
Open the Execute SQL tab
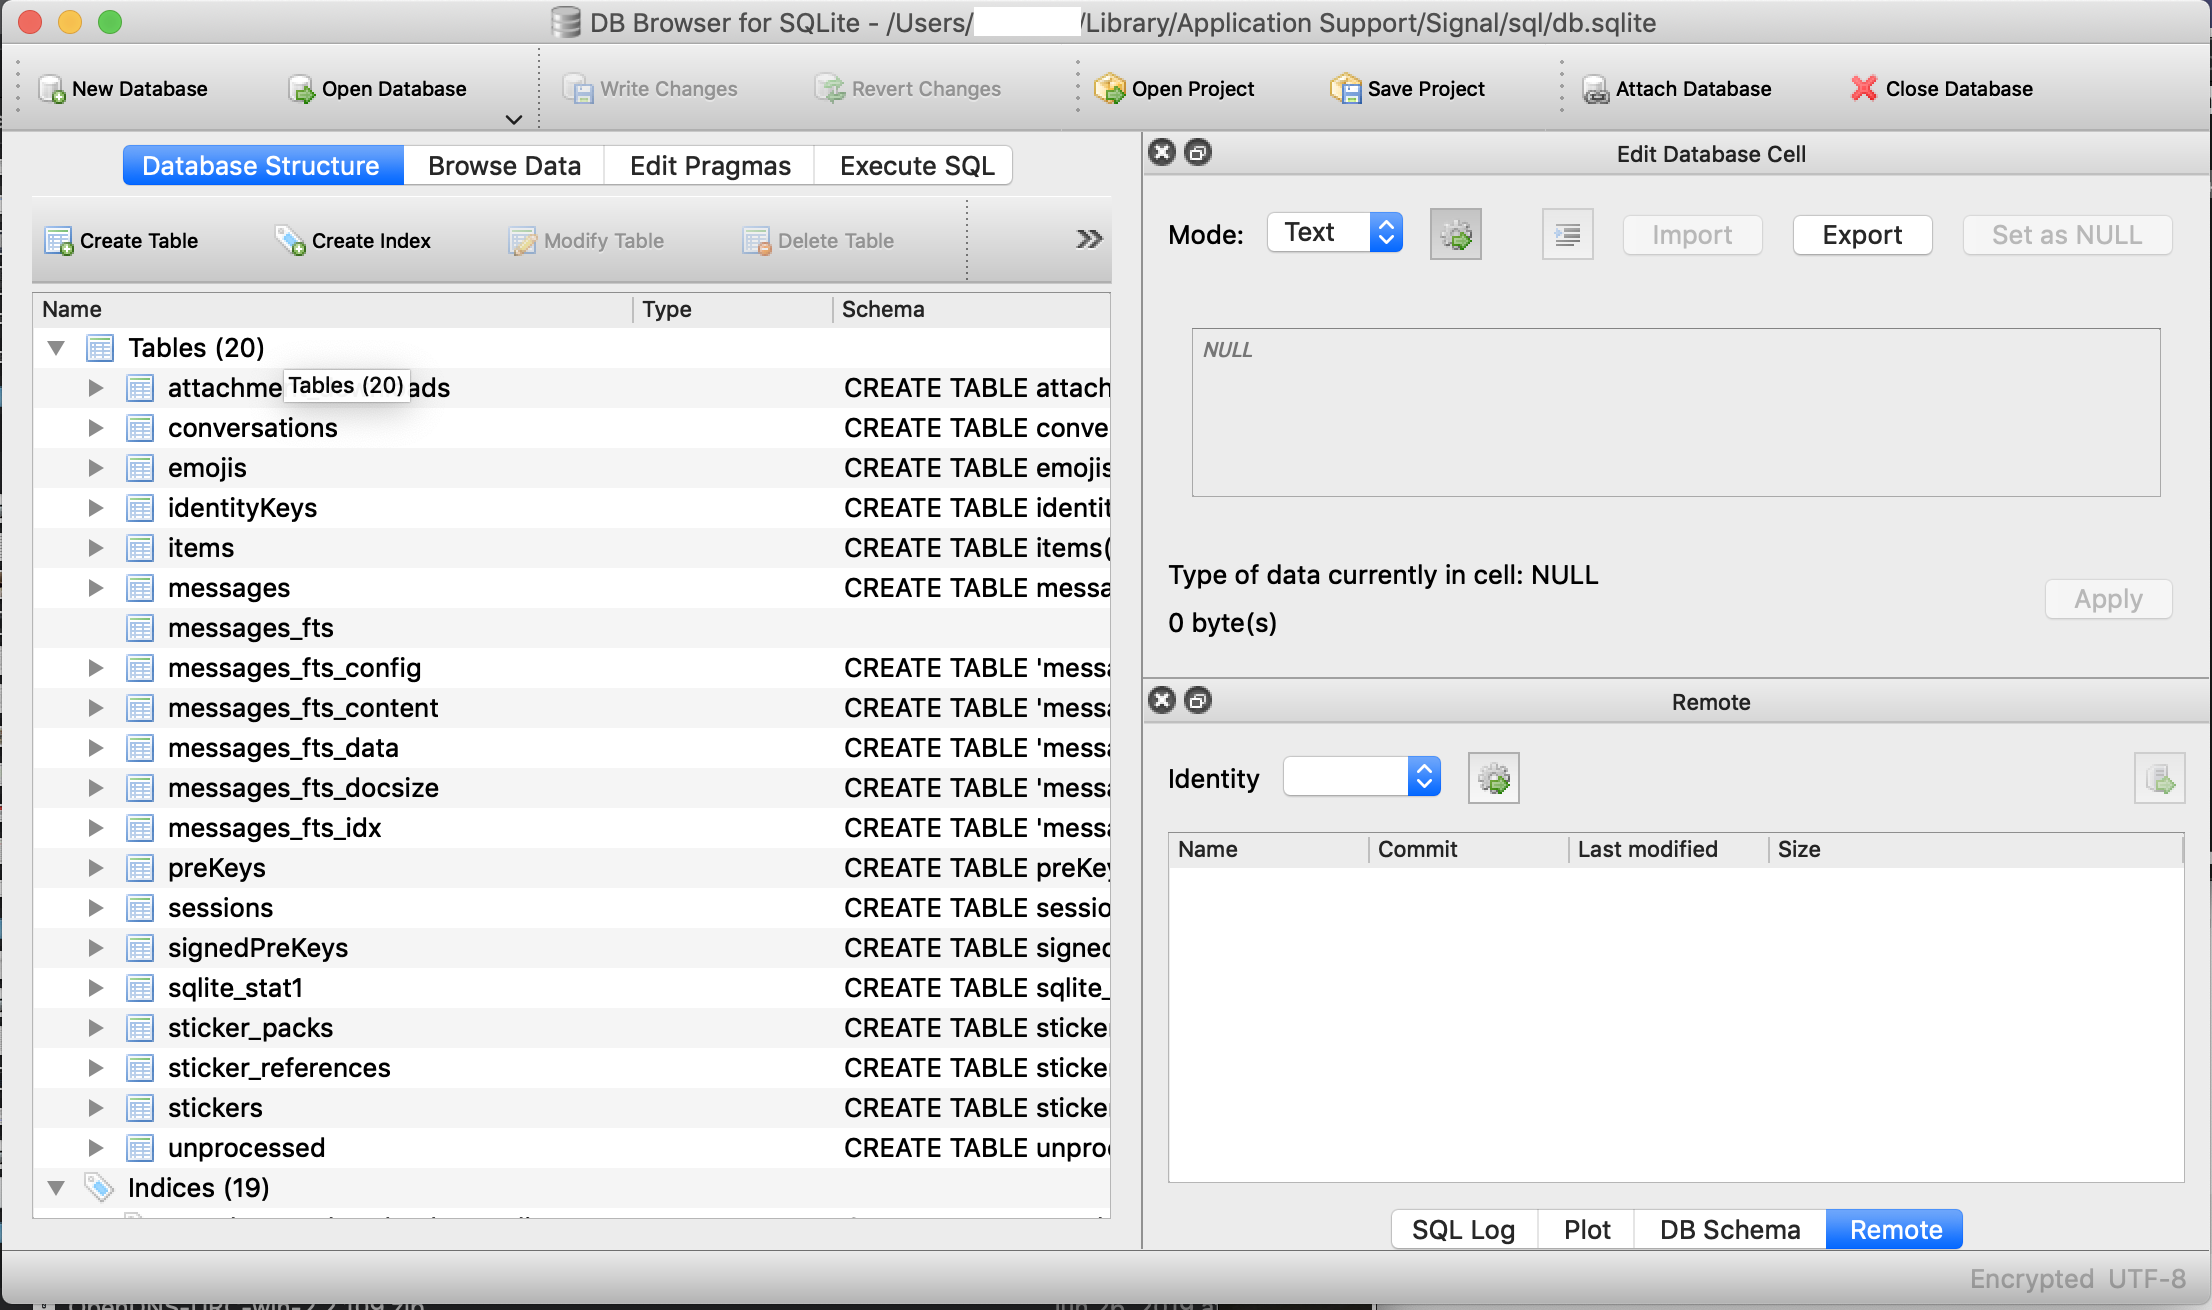pos(916,165)
